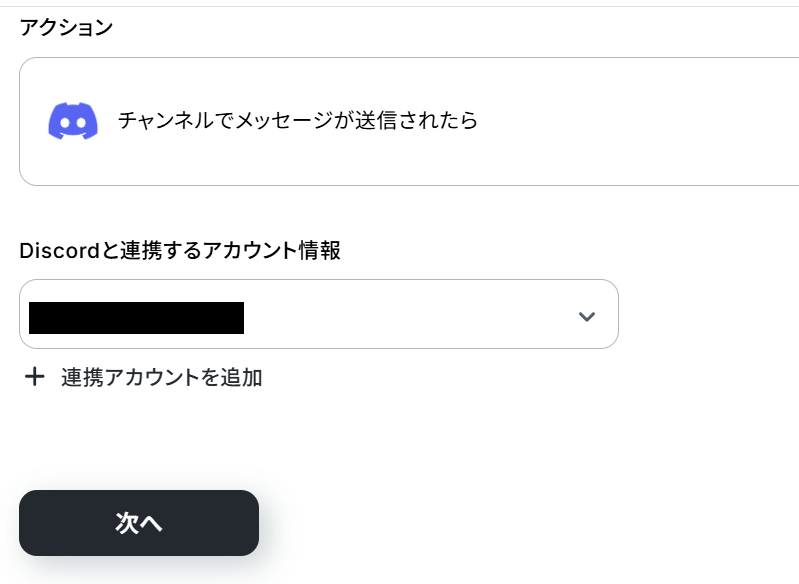Click the Discordと連携するアカウント情報 label
Viewport: 799px width, 584px height.
click(x=180, y=250)
